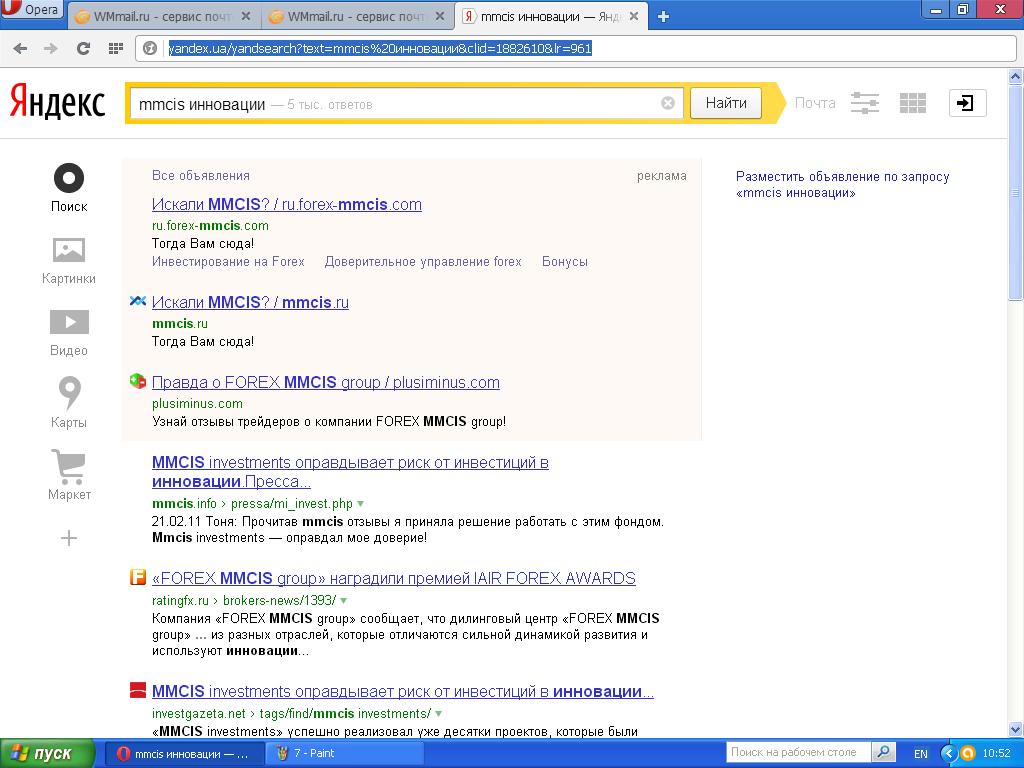Screen dimensions: 1024x768
Task: Click the green ru.forex-mmcis.com URL text
Action: tap(210, 225)
